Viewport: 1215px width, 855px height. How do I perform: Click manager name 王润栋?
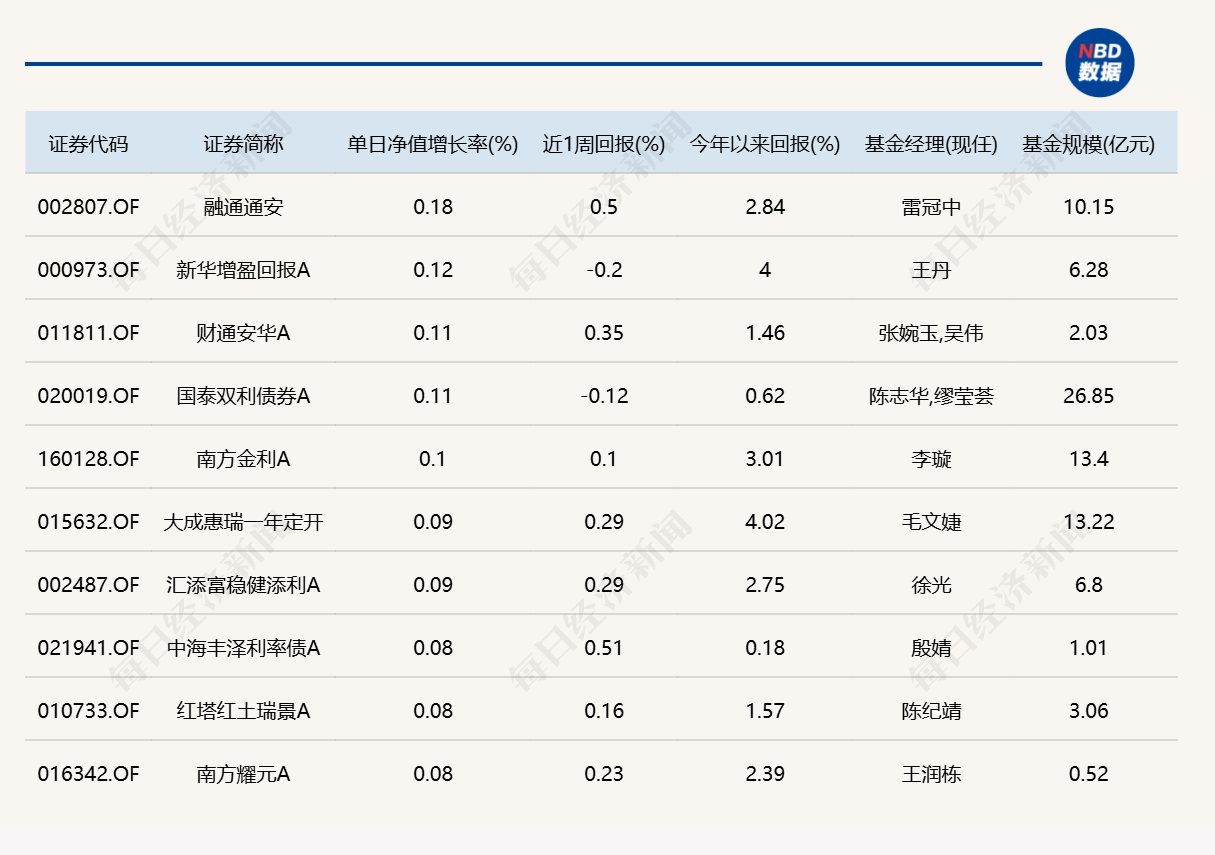(x=931, y=774)
